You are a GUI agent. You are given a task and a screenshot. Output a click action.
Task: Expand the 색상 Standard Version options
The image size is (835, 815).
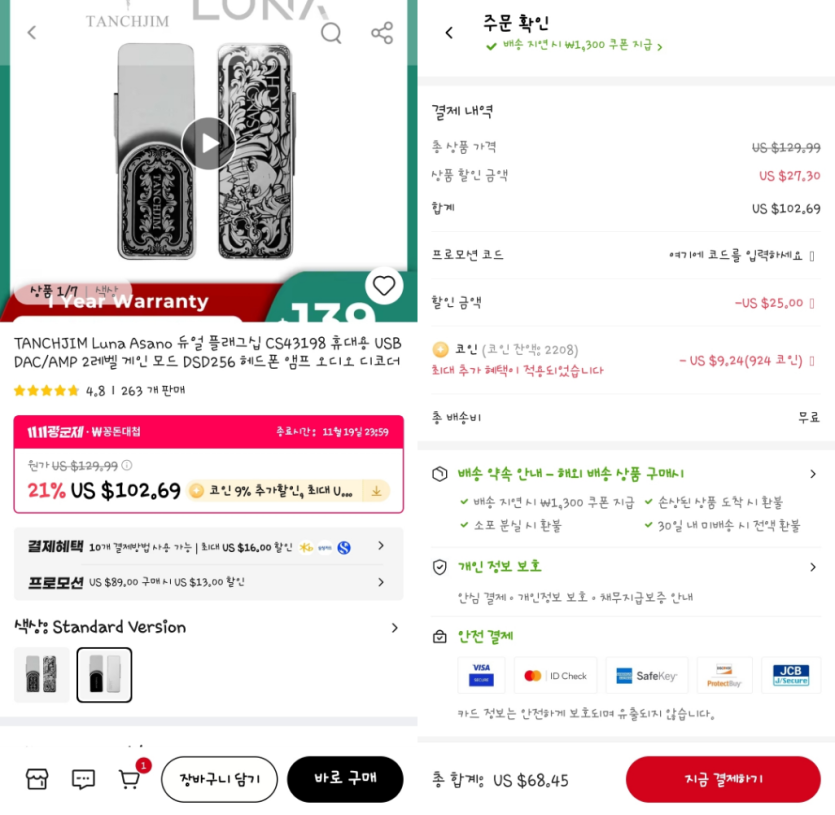208,627
